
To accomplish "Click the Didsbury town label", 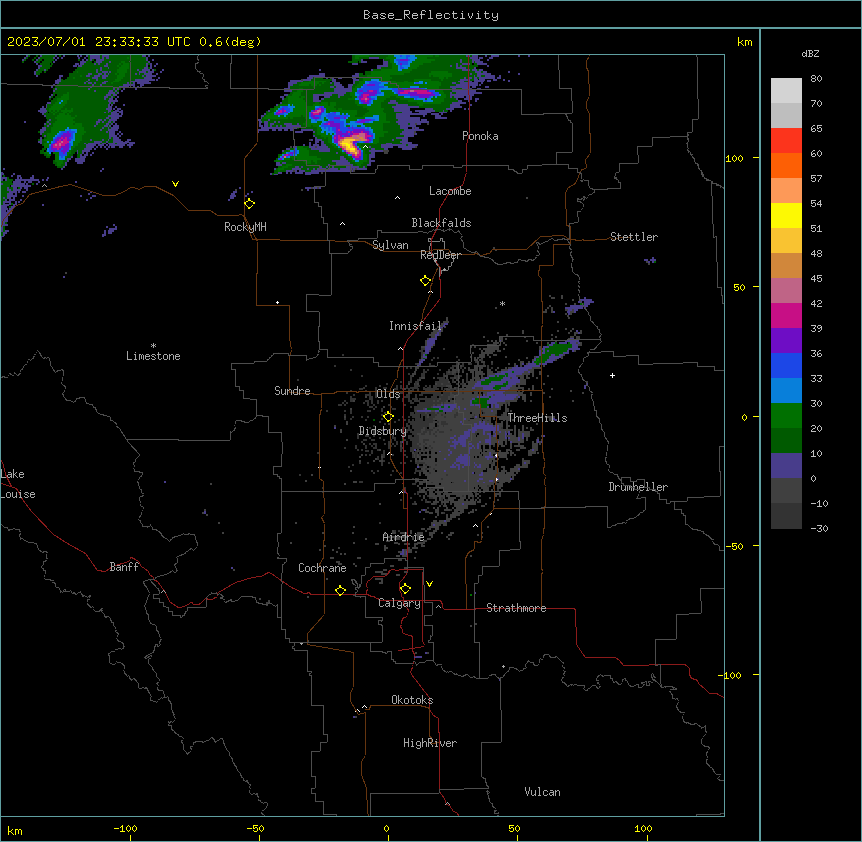I will click(383, 431).
